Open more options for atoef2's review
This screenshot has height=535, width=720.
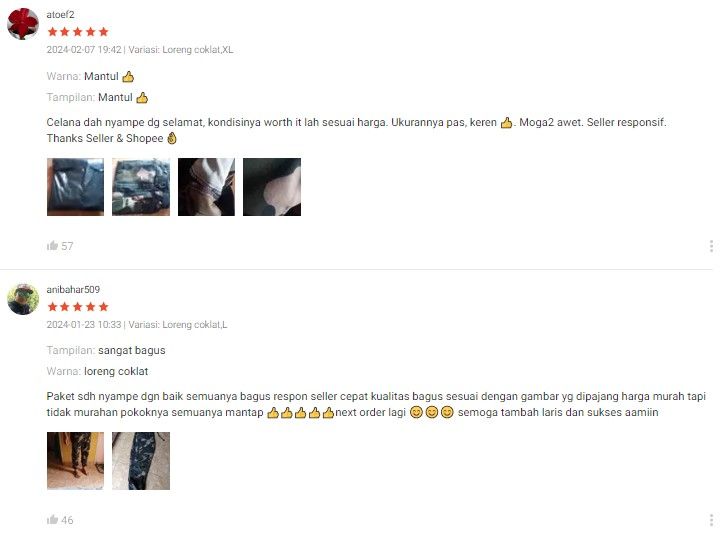[x=711, y=246]
